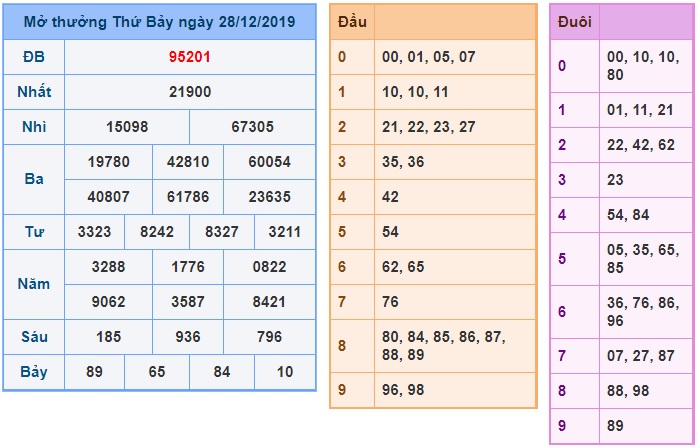This screenshot has height=447, width=697.
Task: Click the Đuôi column header
Action: click(x=574, y=22)
